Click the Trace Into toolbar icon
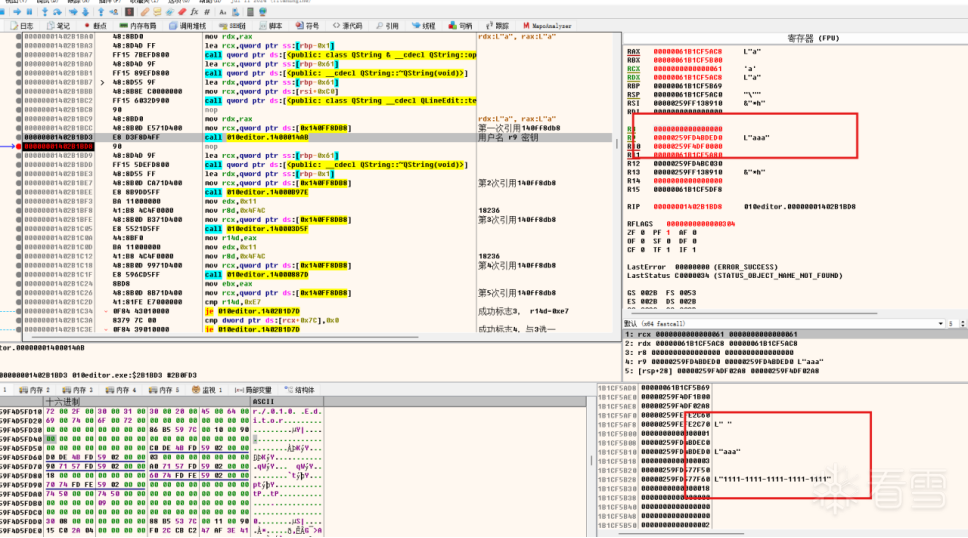Screen dimensions: 968x538 (x=73, y=12)
